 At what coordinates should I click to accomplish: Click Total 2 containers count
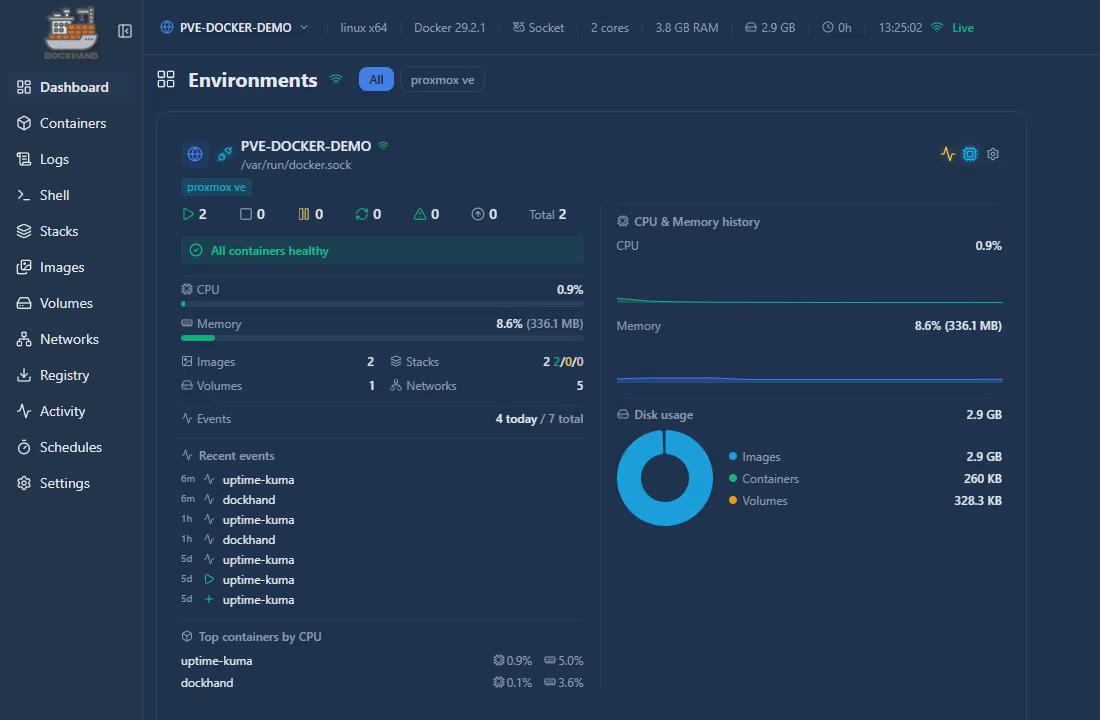547,214
